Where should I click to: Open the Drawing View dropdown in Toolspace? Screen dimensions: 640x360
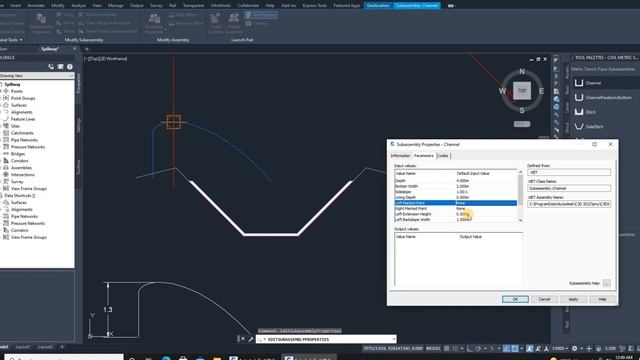[x=37, y=76]
